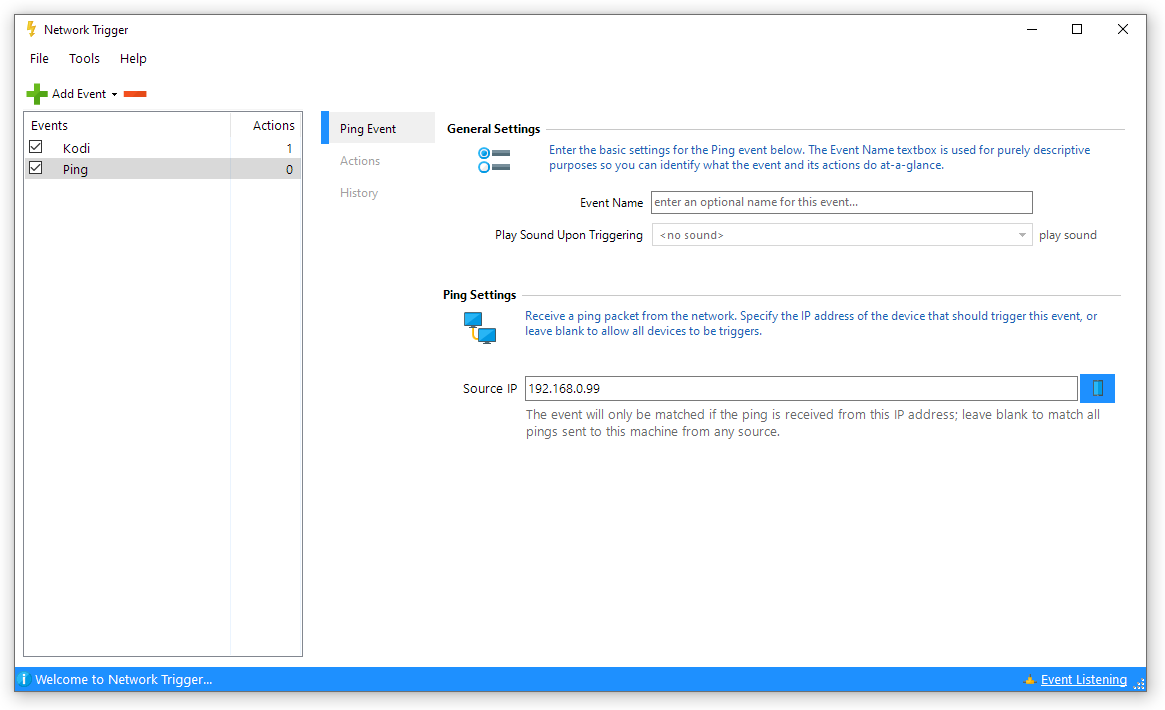Uncheck the Kodi event checkbox
The image size is (1165, 710).
36,147
